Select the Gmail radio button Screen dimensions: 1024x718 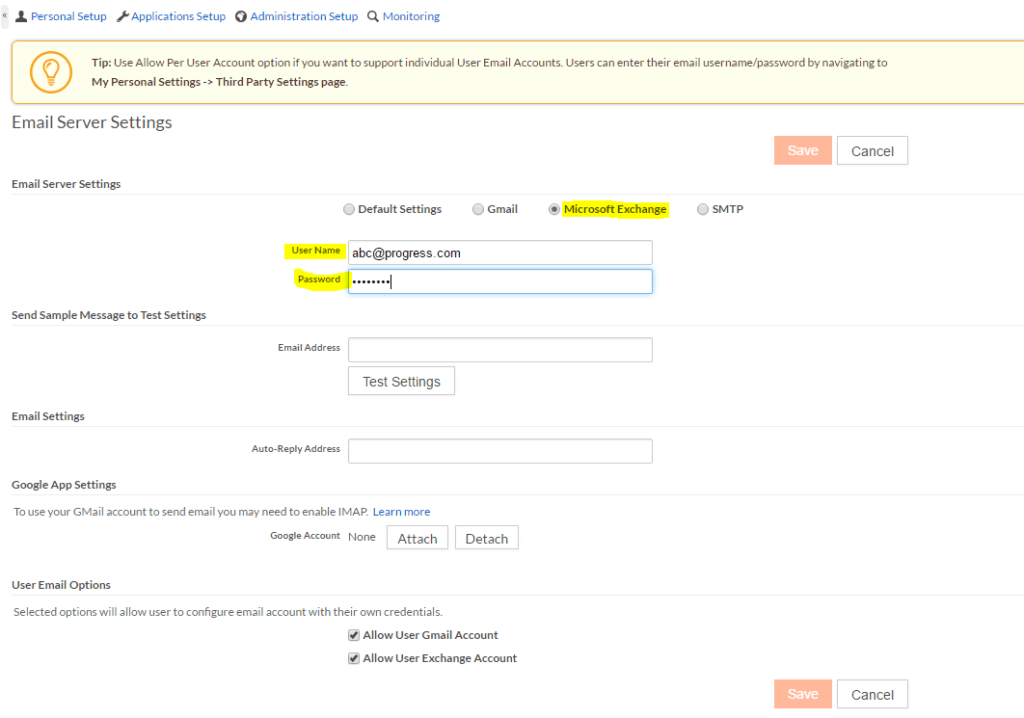coord(478,210)
